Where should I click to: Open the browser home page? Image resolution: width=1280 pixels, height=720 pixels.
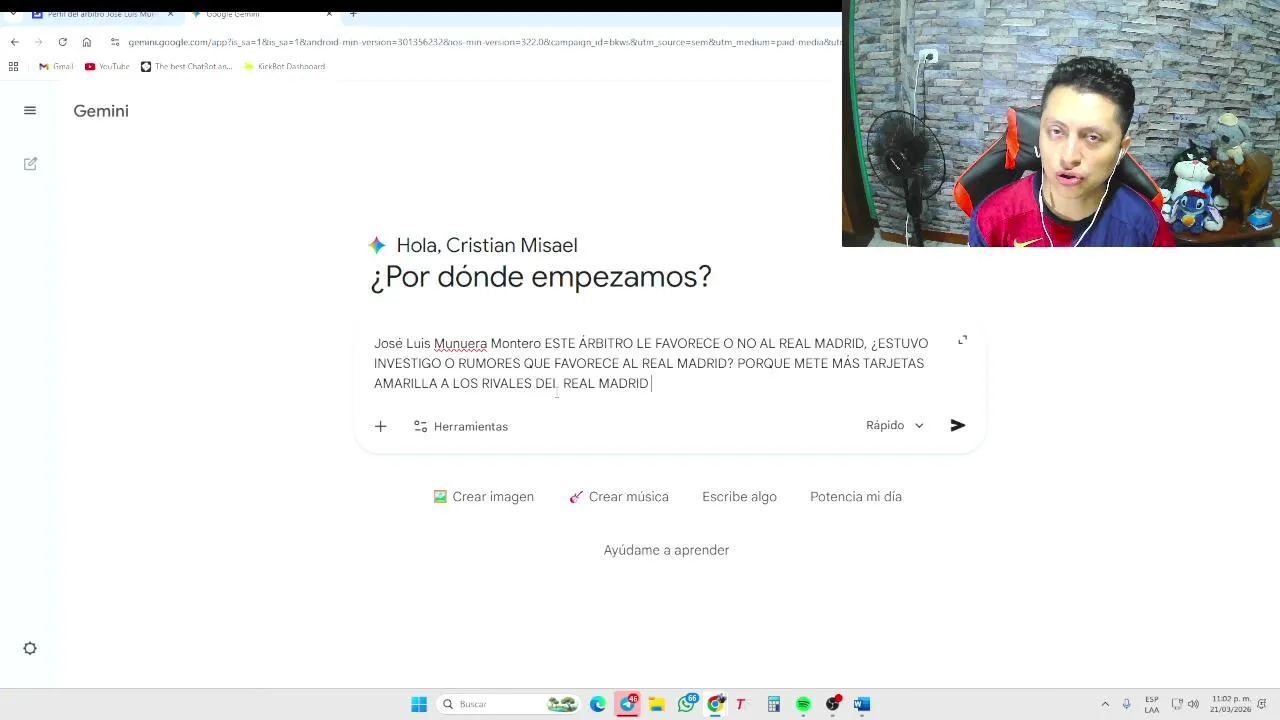87,42
